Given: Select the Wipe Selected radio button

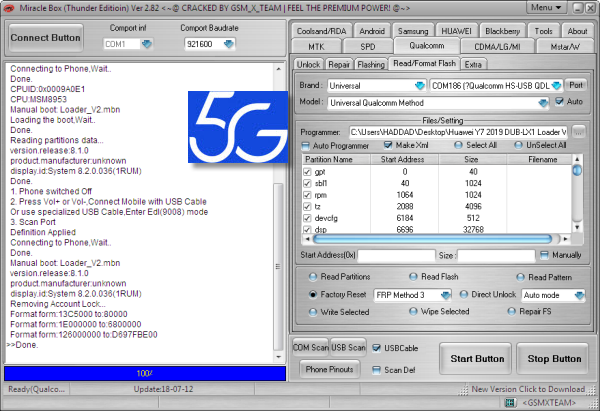Looking at the screenshot, I should click(413, 312).
